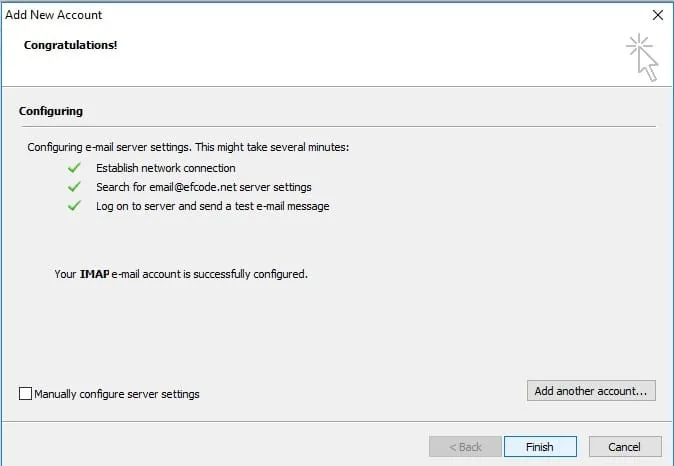Click the Establish network connection step text

tap(166, 168)
